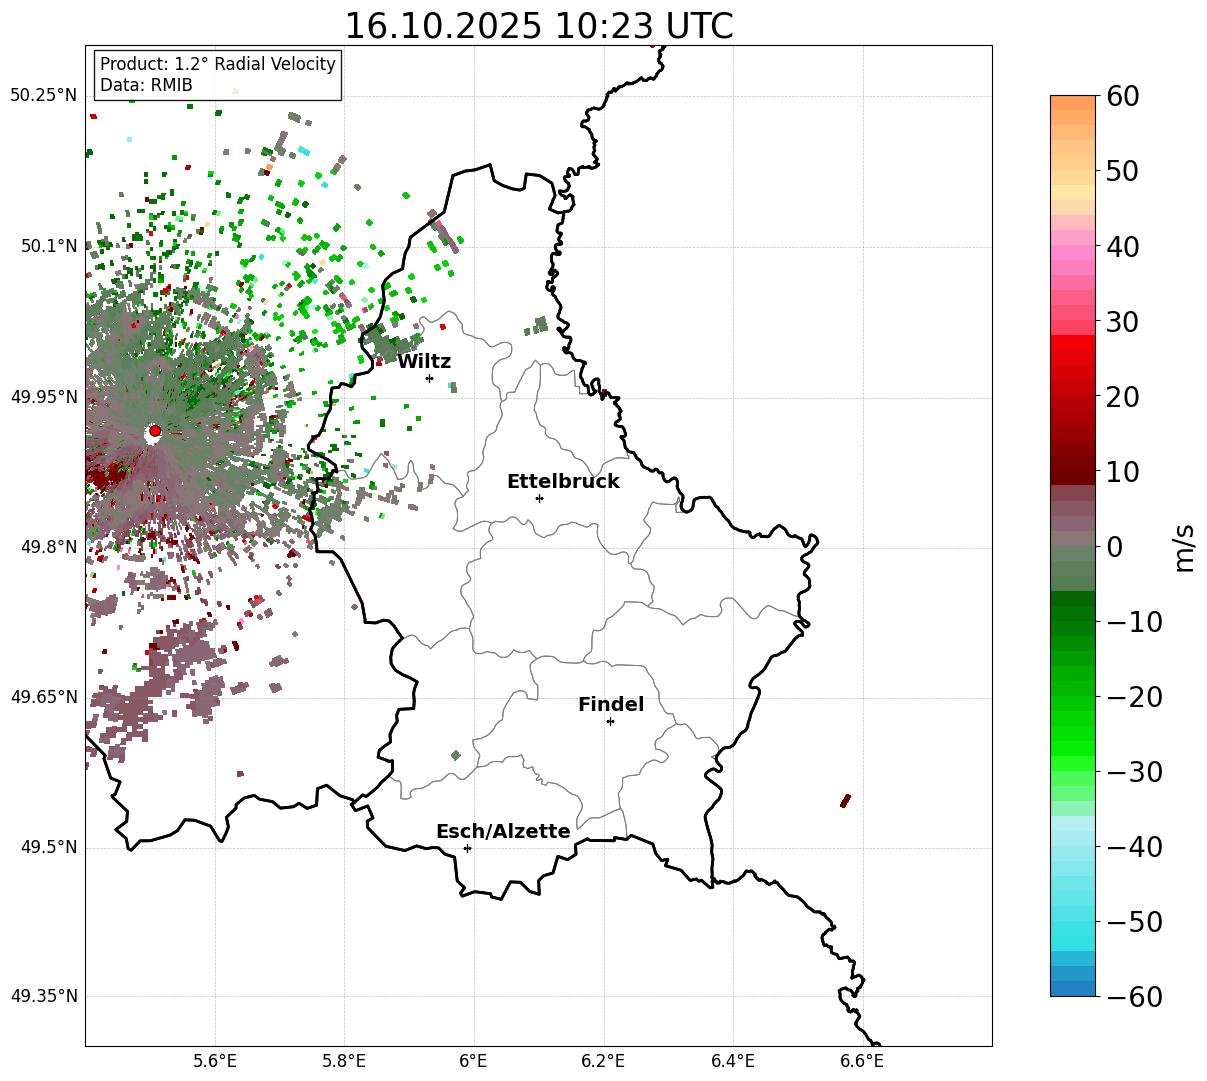Click the Esch/Alzette station cross marker
The height and width of the screenshot is (1081, 1207).
tap(467, 848)
